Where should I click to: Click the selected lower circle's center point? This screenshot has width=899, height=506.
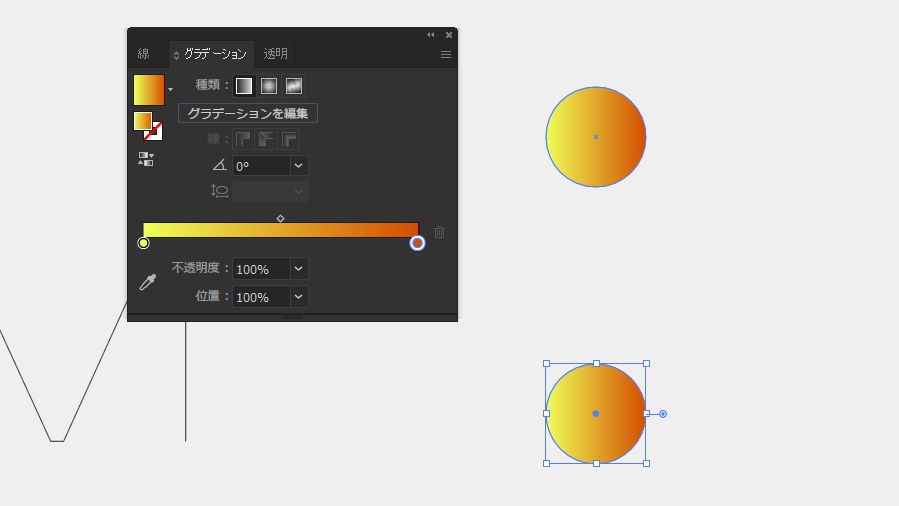click(596, 413)
